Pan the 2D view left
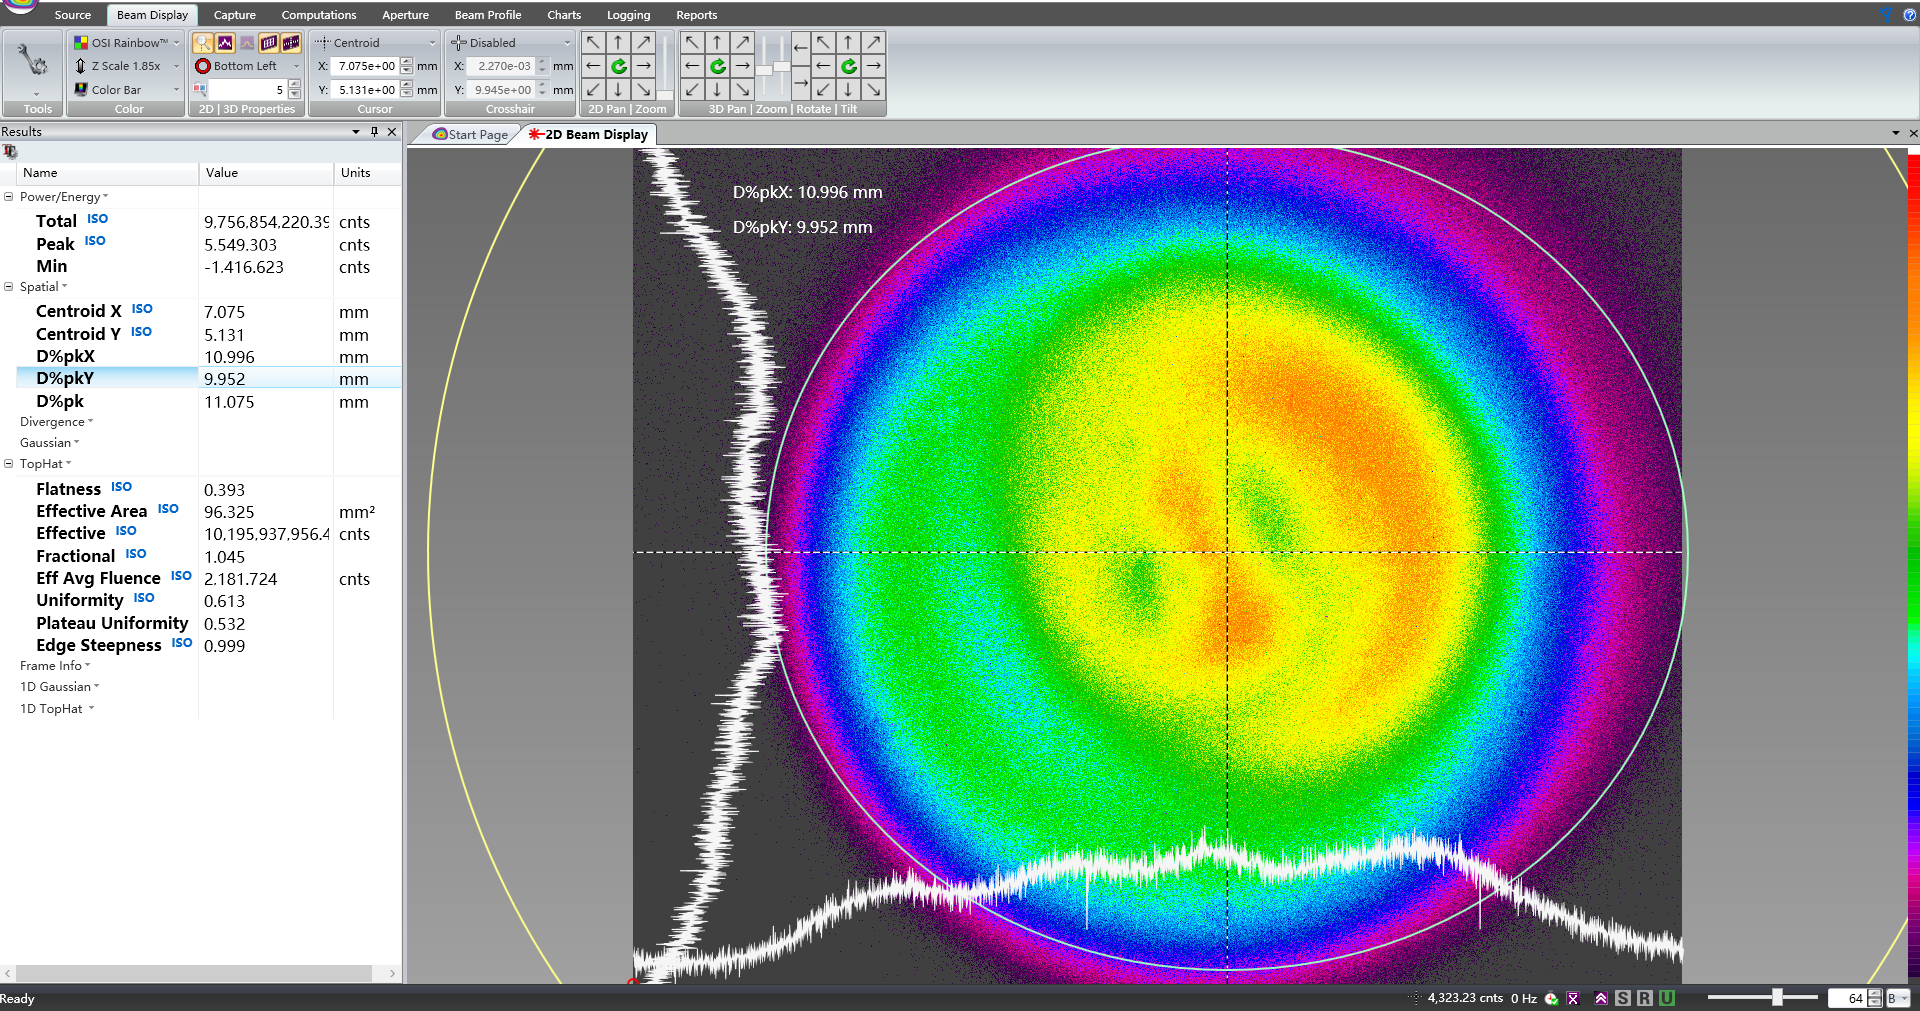 pyautogui.click(x=593, y=66)
